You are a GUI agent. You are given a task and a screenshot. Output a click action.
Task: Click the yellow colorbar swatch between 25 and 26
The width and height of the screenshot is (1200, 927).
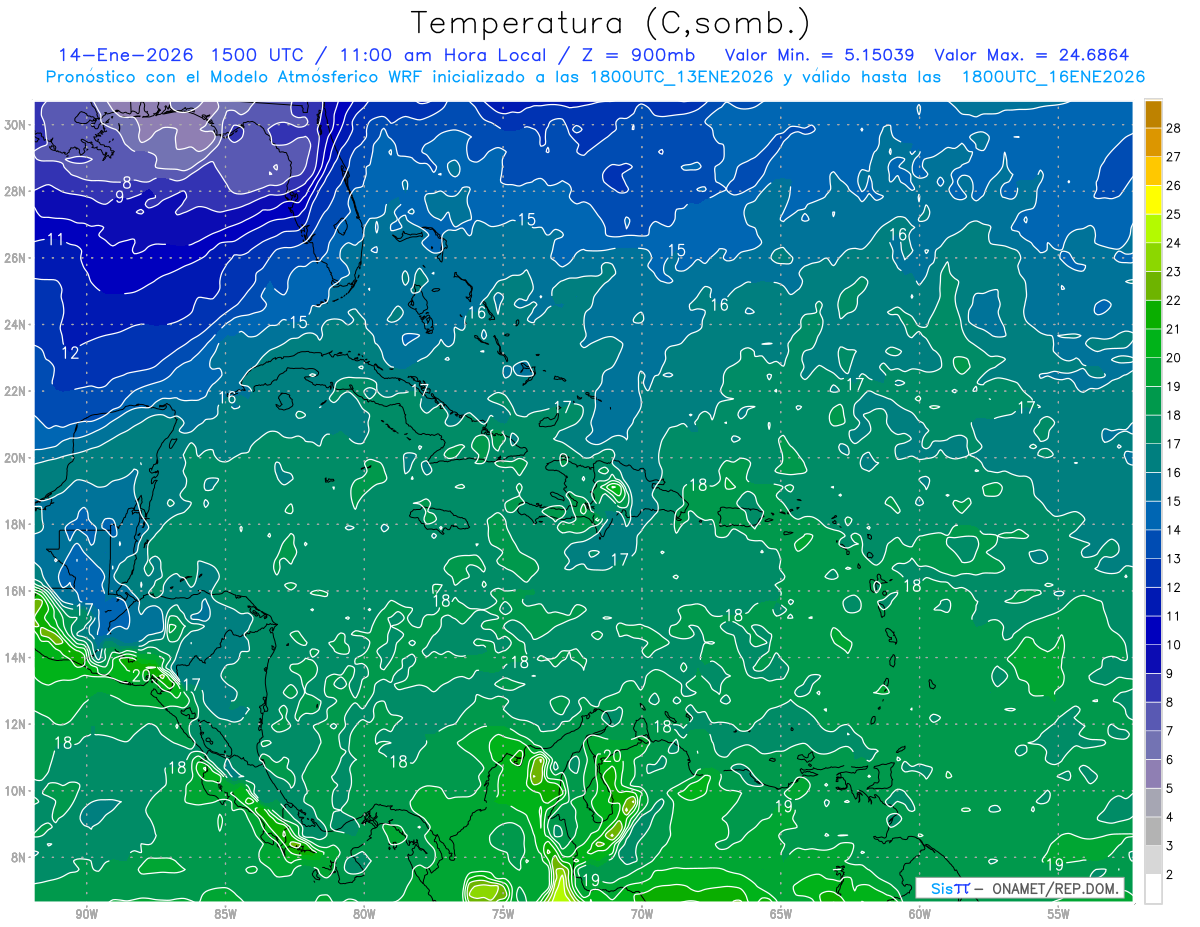click(x=1154, y=199)
